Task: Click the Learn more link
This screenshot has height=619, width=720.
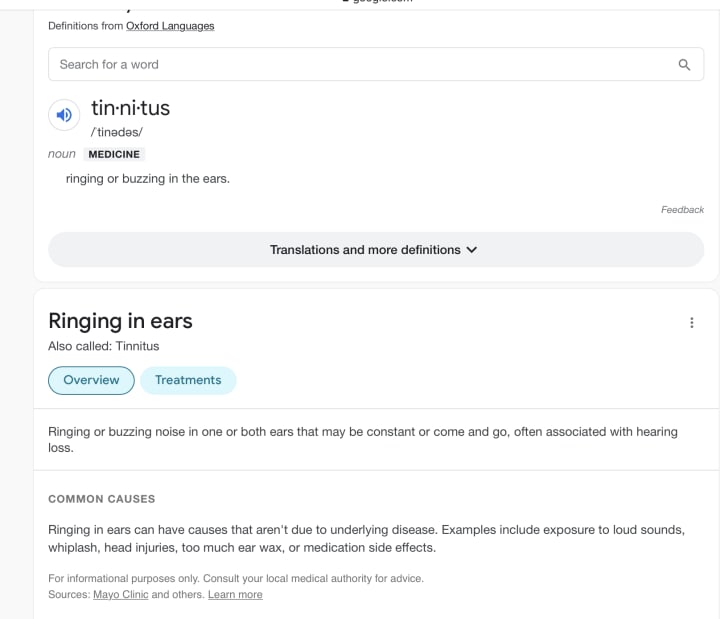Action: click(x=235, y=595)
